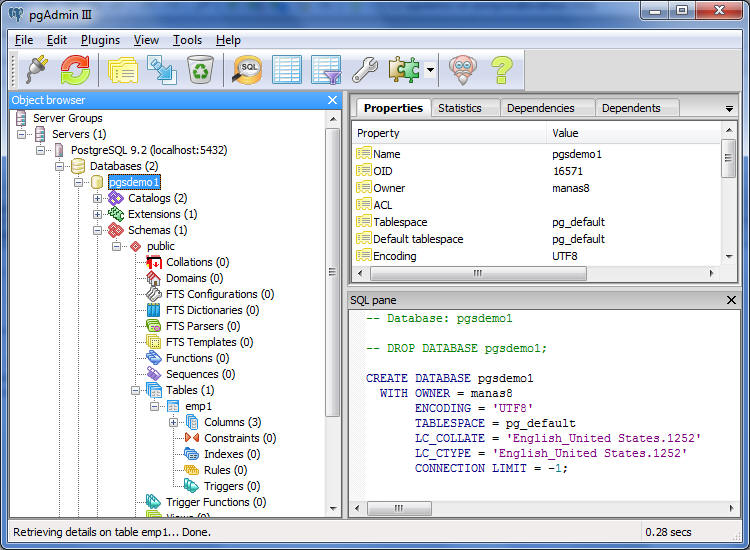Viewport: 750px width, 550px height.
Task: Open the View data grid icon
Action: tap(287, 70)
